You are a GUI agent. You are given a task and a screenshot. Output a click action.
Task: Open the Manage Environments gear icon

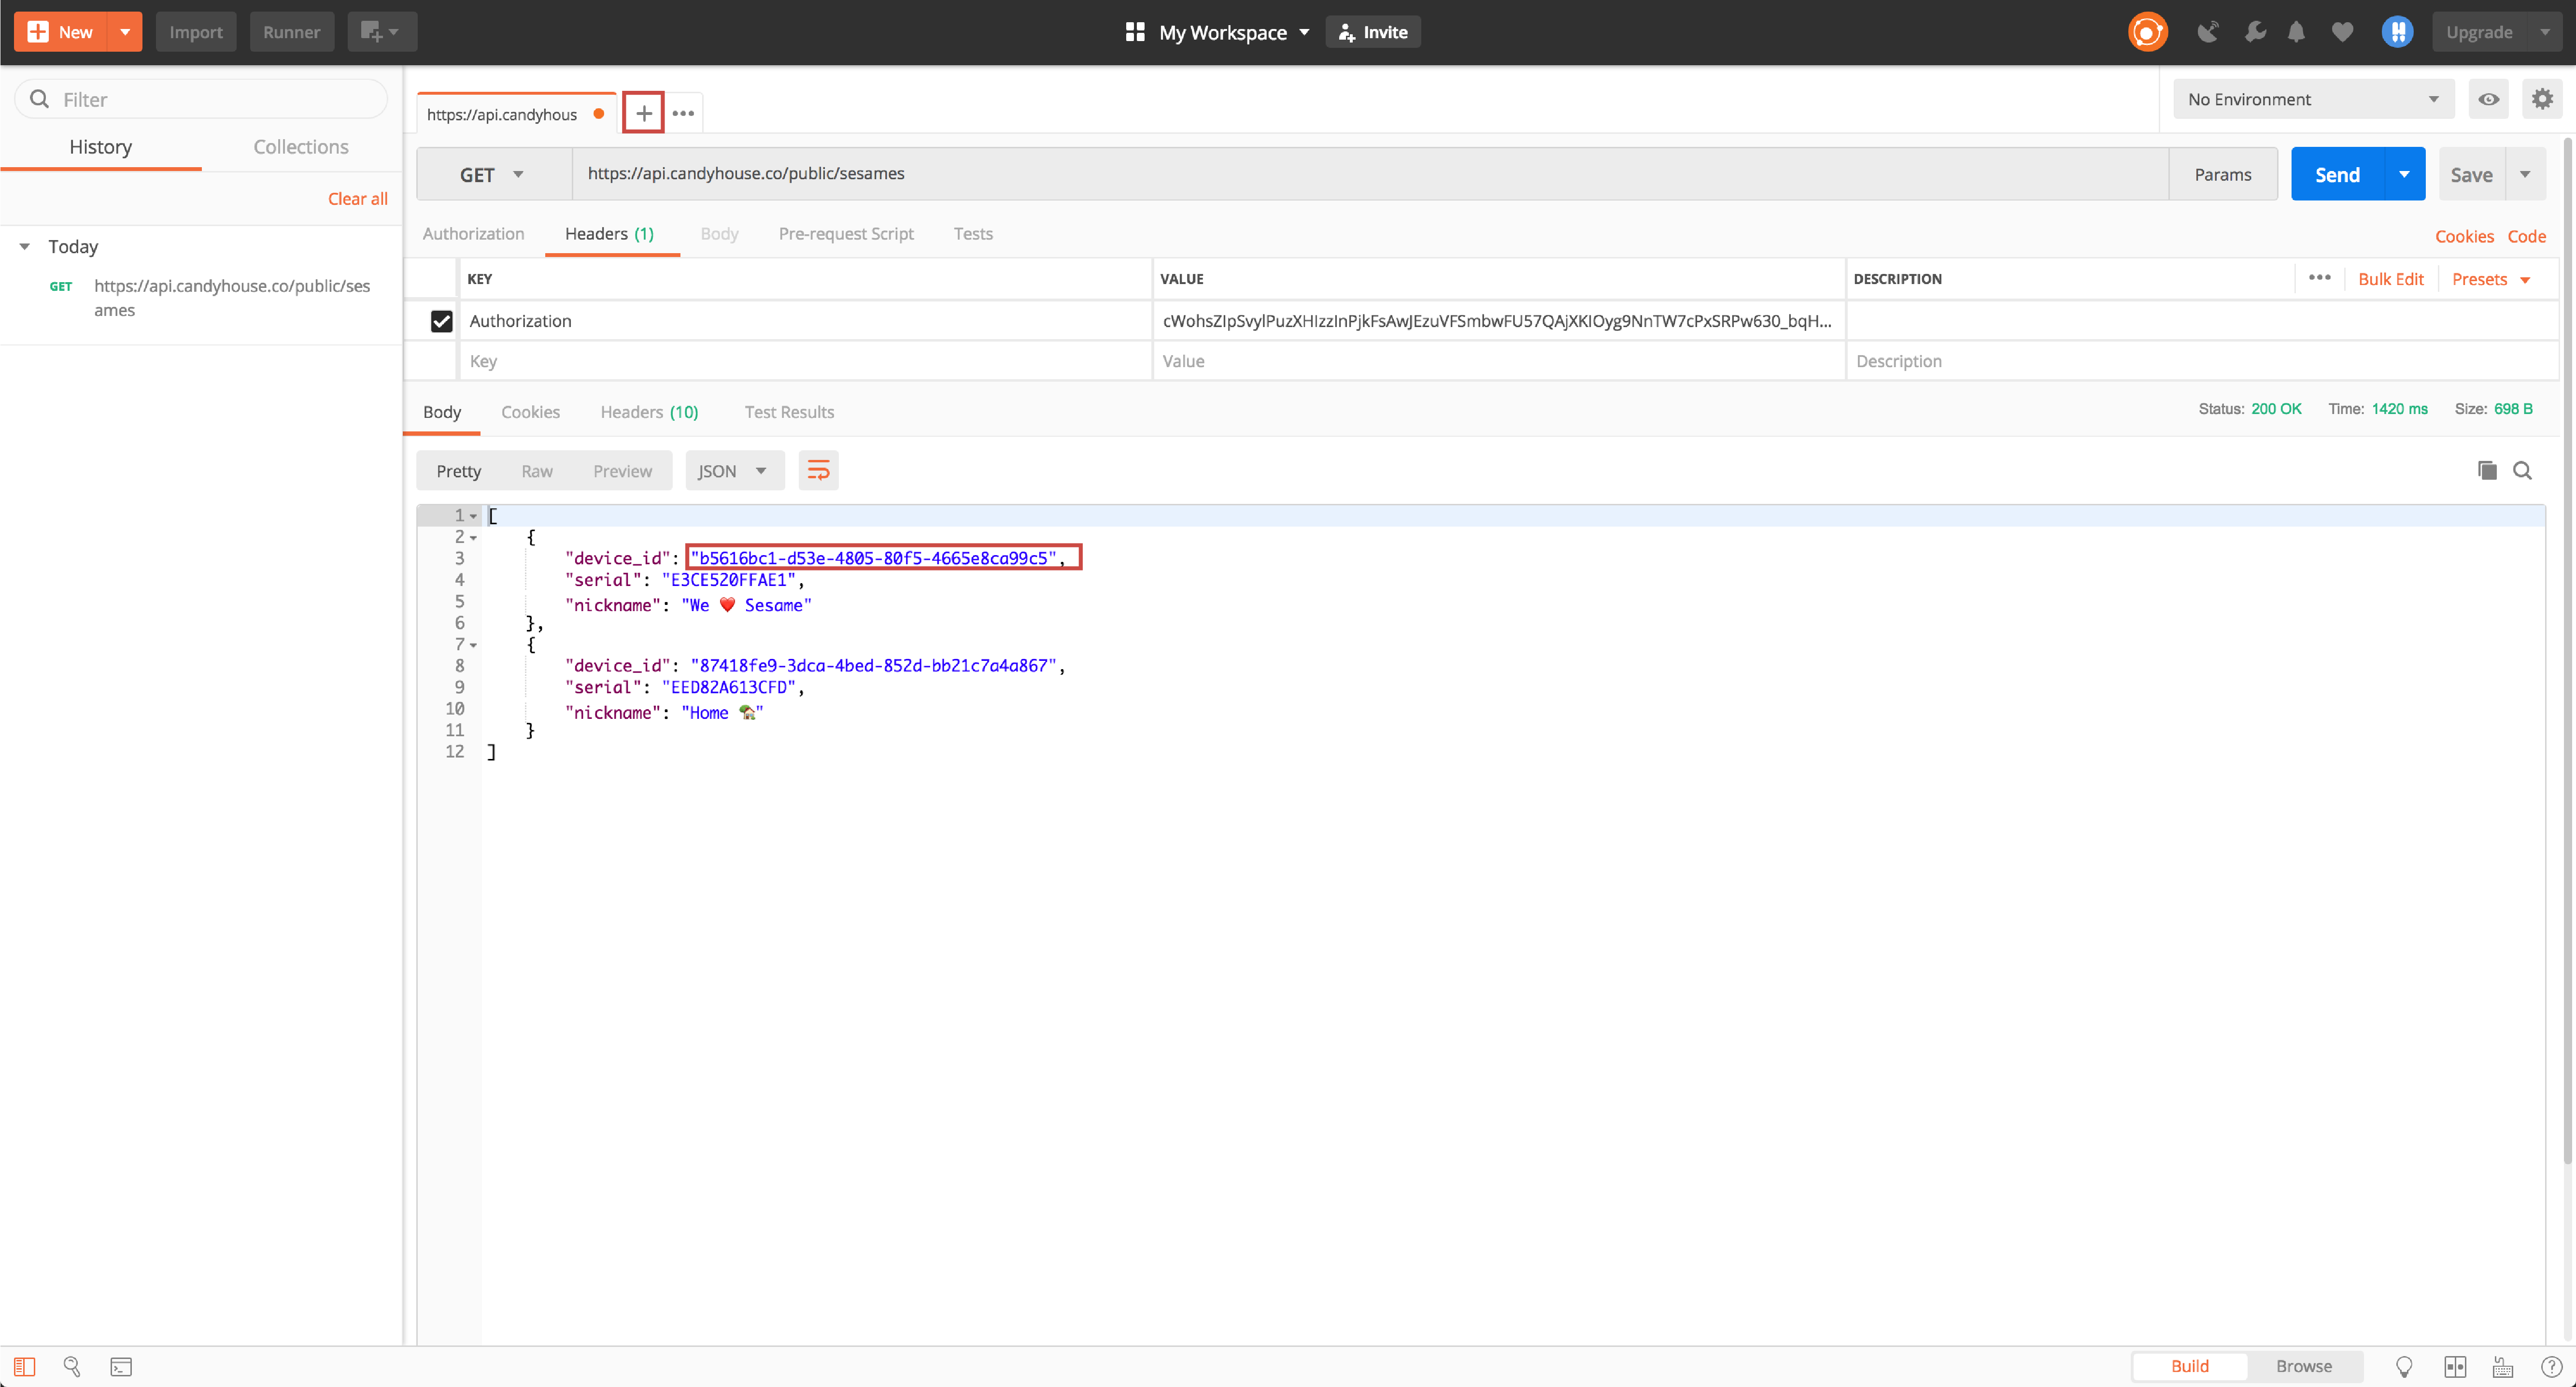pyautogui.click(x=2542, y=99)
